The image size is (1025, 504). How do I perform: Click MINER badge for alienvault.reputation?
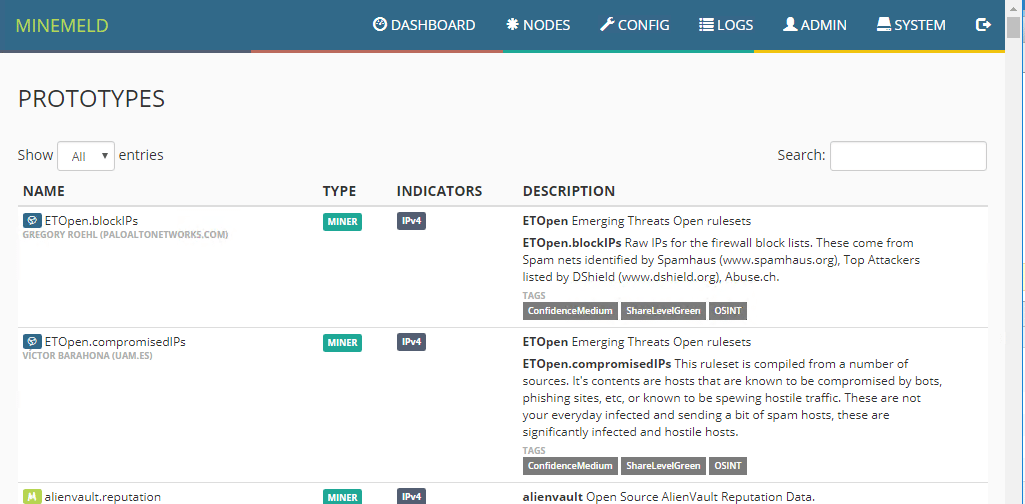[x=343, y=496]
